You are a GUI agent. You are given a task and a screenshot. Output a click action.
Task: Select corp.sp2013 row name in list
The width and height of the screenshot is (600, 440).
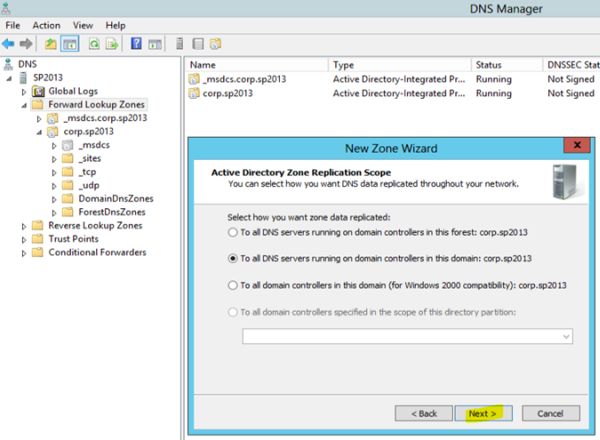pos(228,93)
